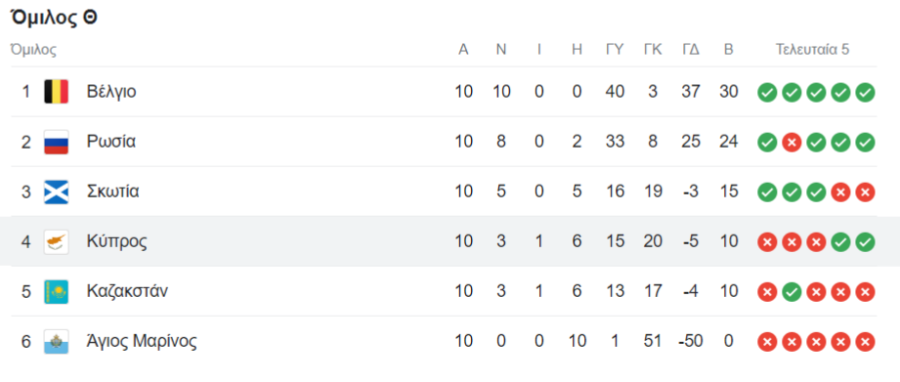Image resolution: width=900 pixels, height=382 pixels.
Task: Select the Σκωτία team name
Action: (x=113, y=192)
